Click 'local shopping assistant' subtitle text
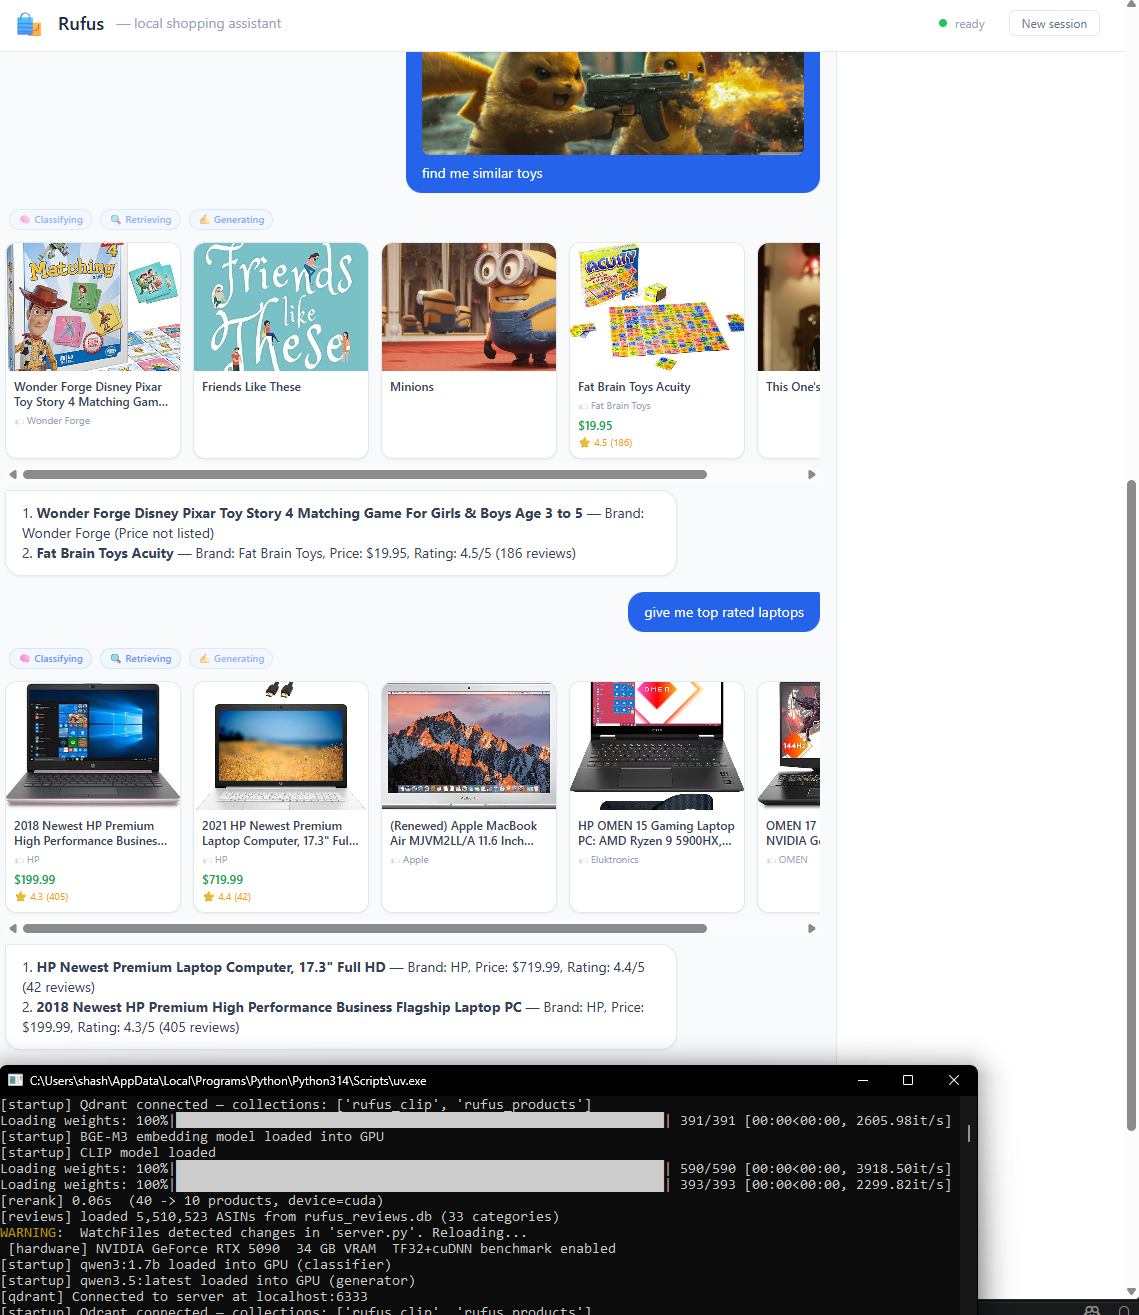The width and height of the screenshot is (1139, 1315). click(207, 23)
